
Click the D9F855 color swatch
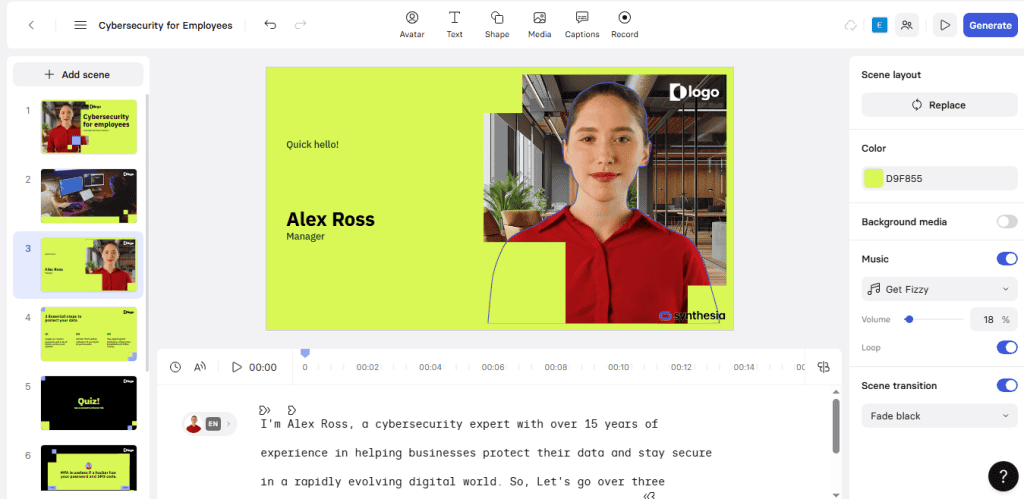pos(873,178)
